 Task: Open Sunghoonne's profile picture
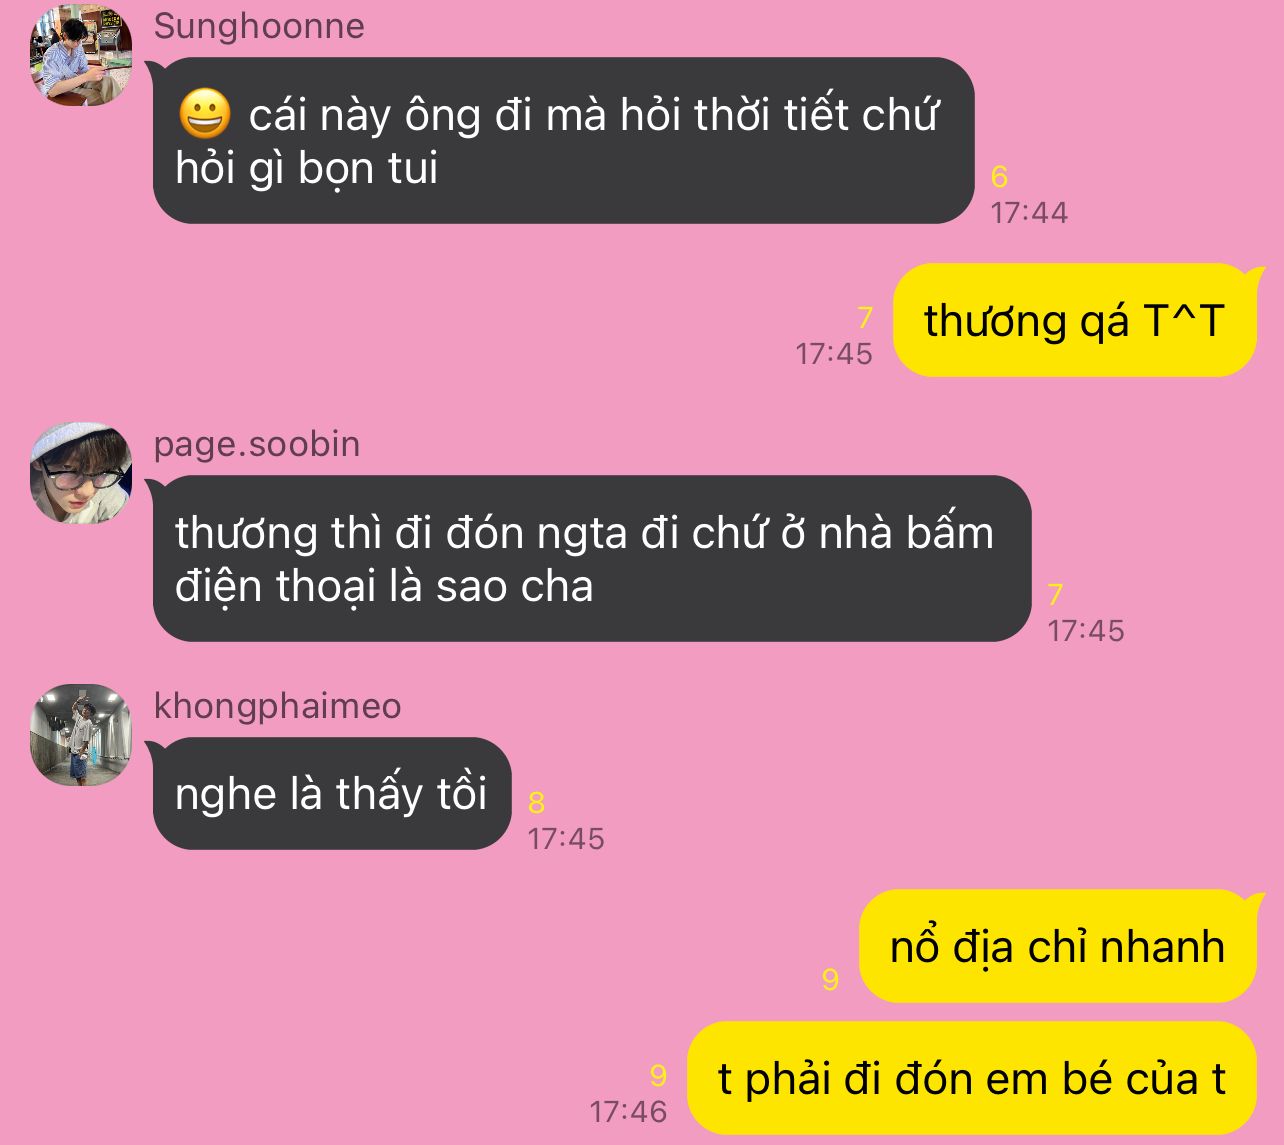coord(81,55)
